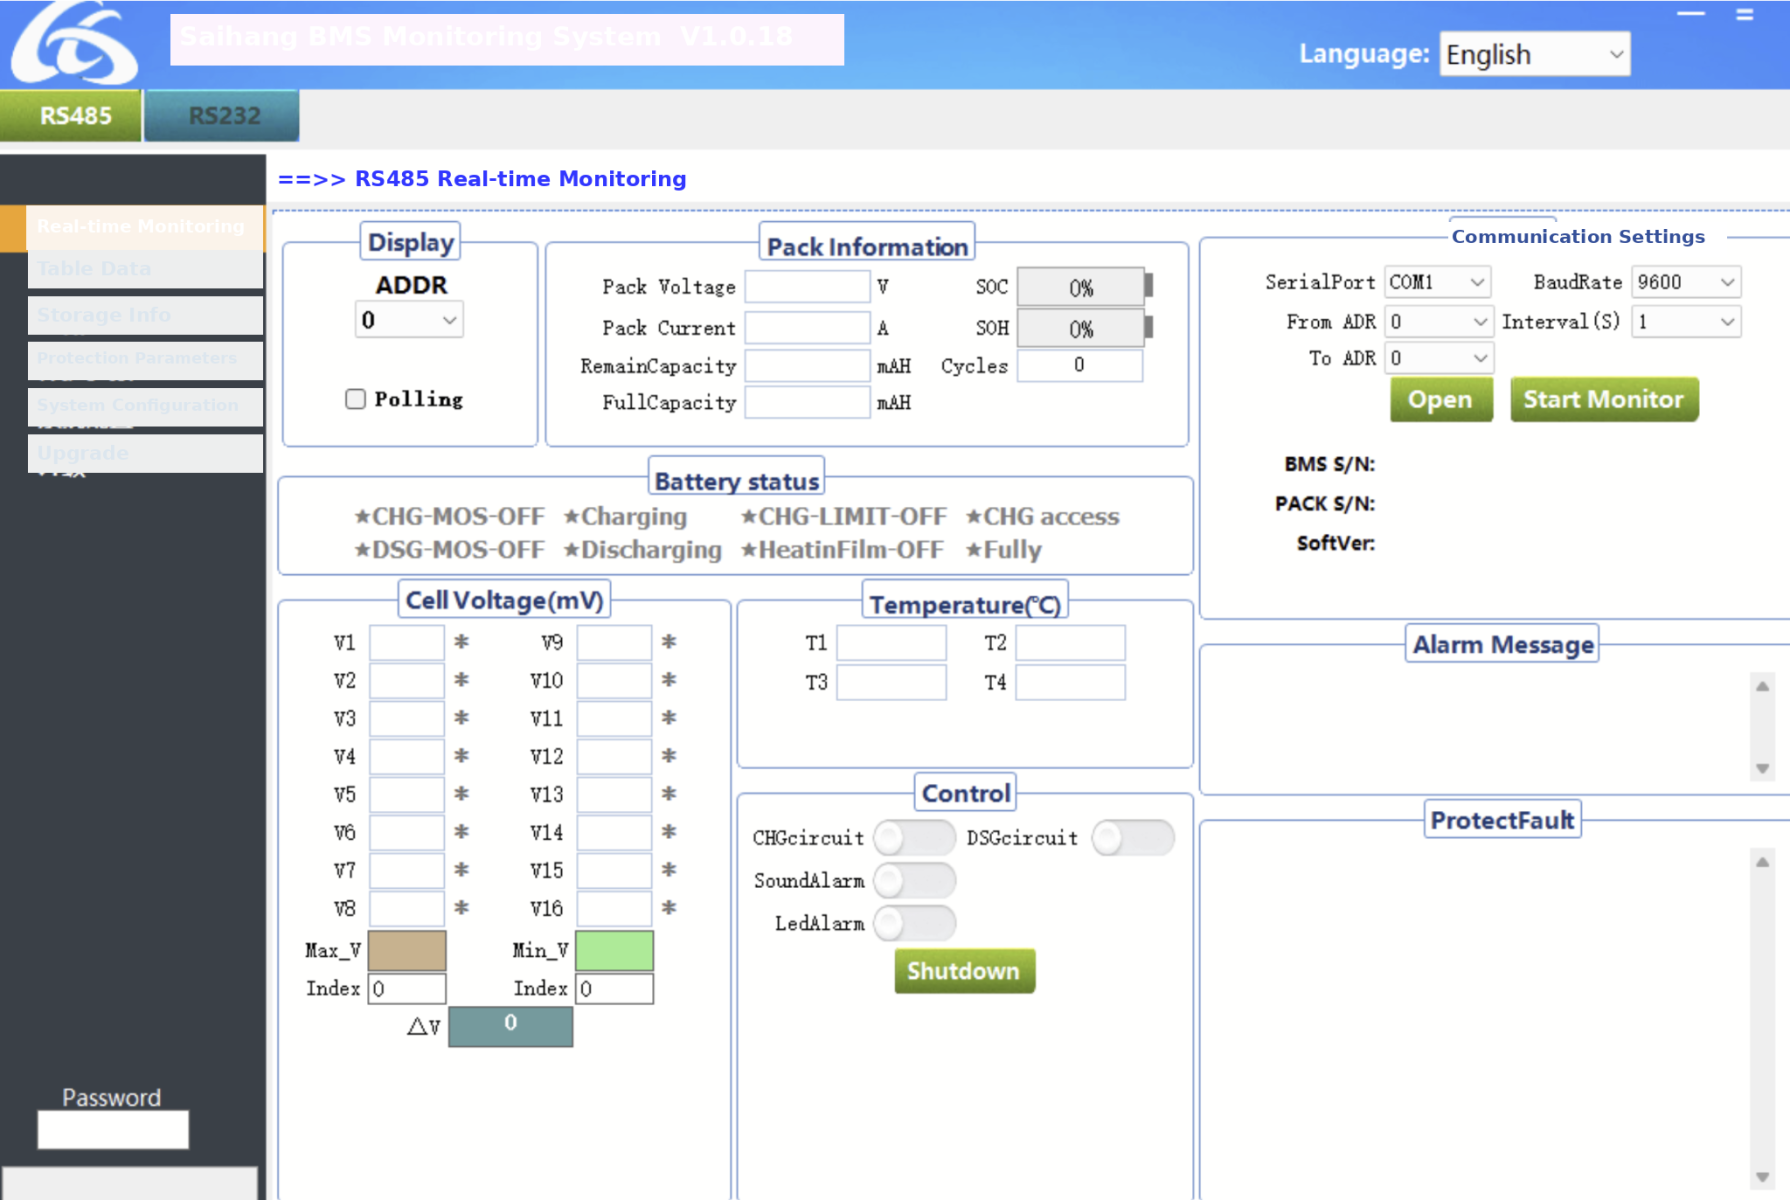Screen dimensions: 1790x1200
Task: Enable the Polling checkbox
Action: (x=355, y=399)
